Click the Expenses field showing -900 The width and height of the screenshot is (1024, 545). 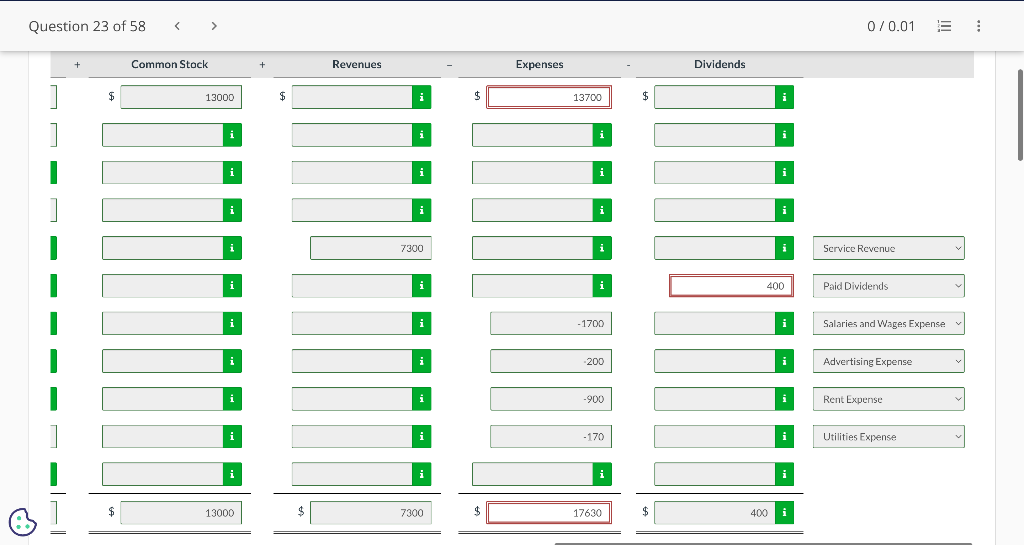click(551, 399)
